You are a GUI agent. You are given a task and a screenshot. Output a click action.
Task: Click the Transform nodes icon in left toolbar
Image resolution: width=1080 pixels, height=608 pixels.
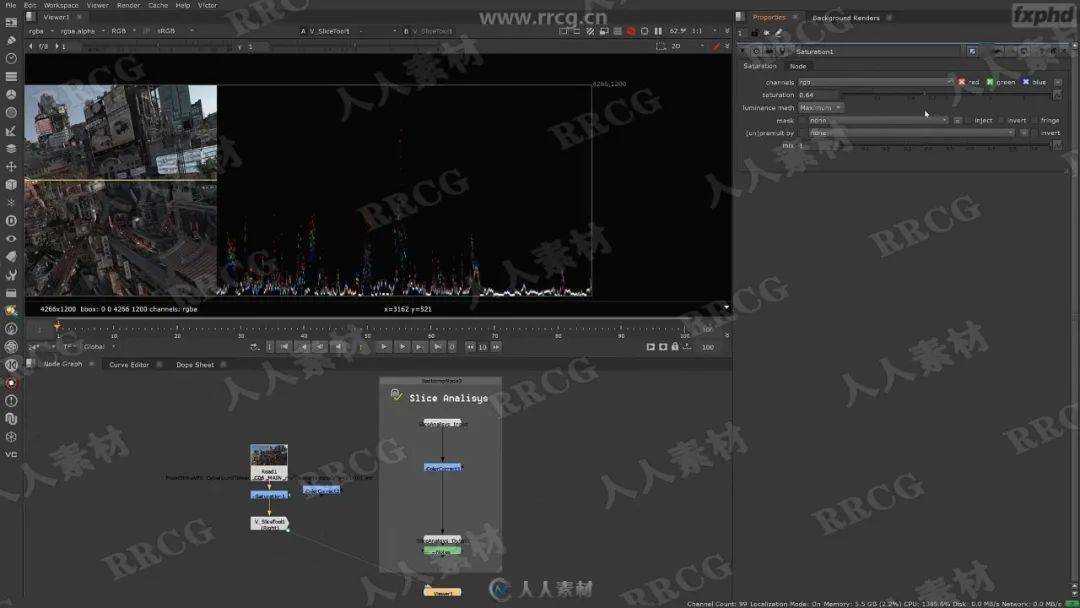[11, 166]
